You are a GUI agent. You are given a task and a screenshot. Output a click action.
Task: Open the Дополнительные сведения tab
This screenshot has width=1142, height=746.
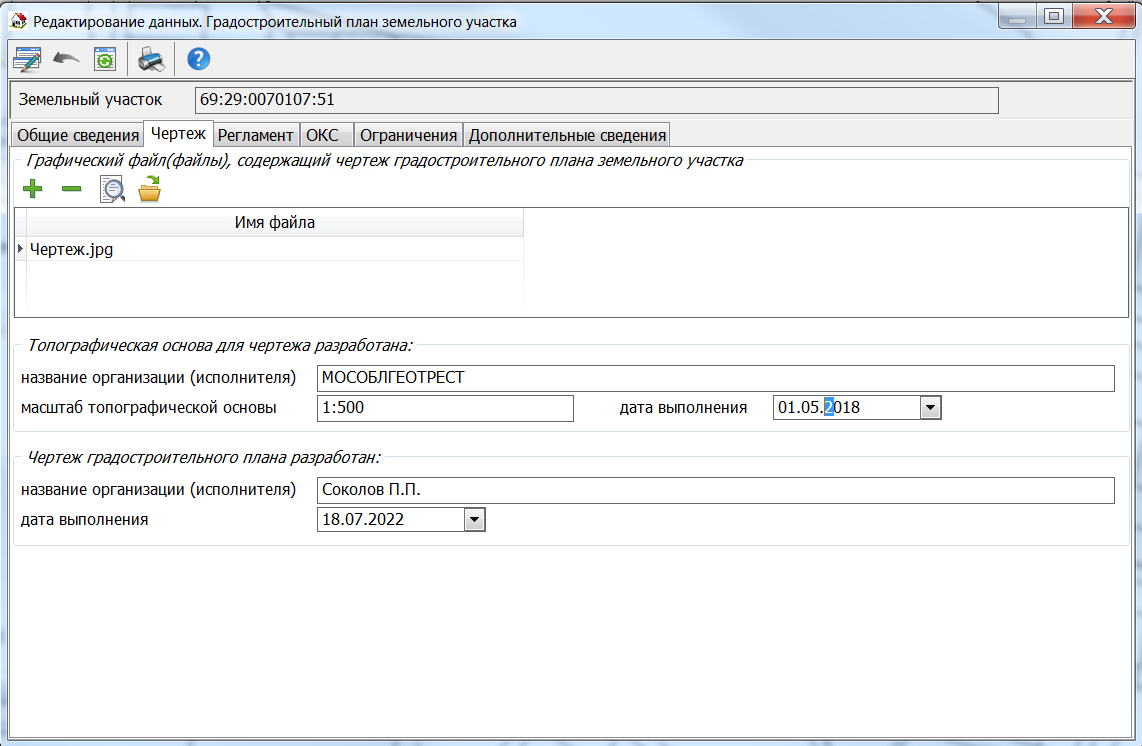[567, 135]
